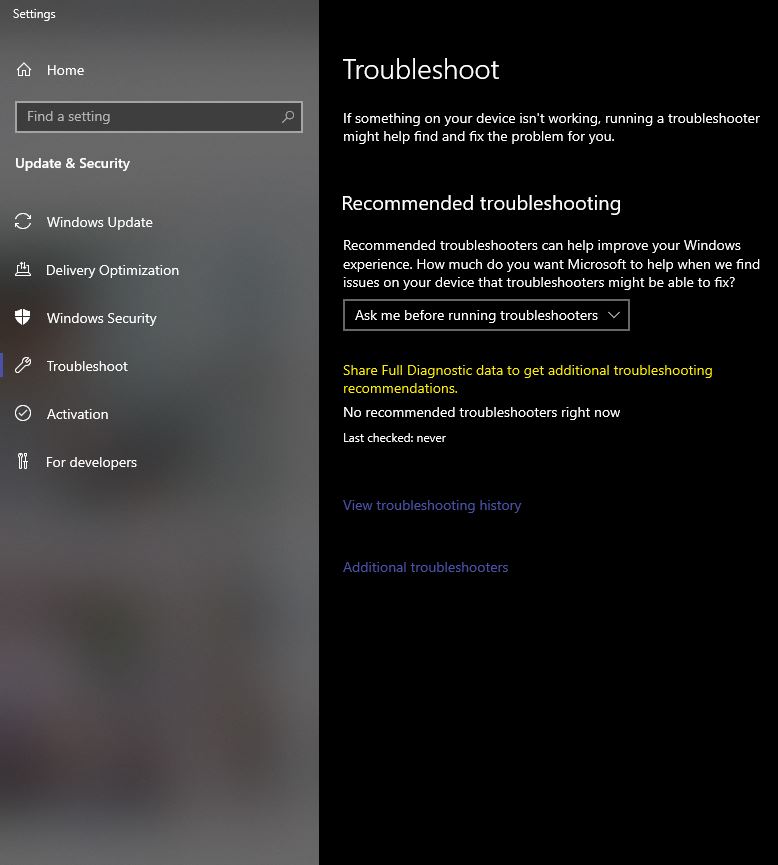Click the For developers tools icon
Viewport: 778px width, 865px height.
23,461
